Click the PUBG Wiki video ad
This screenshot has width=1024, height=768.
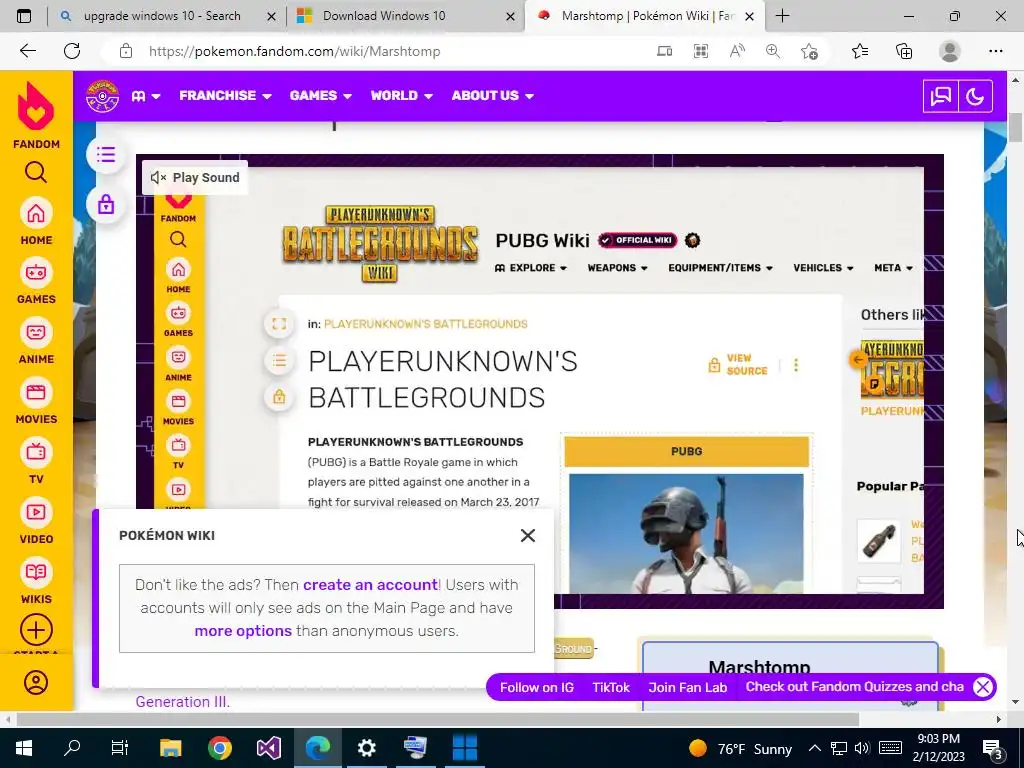[x=539, y=381]
